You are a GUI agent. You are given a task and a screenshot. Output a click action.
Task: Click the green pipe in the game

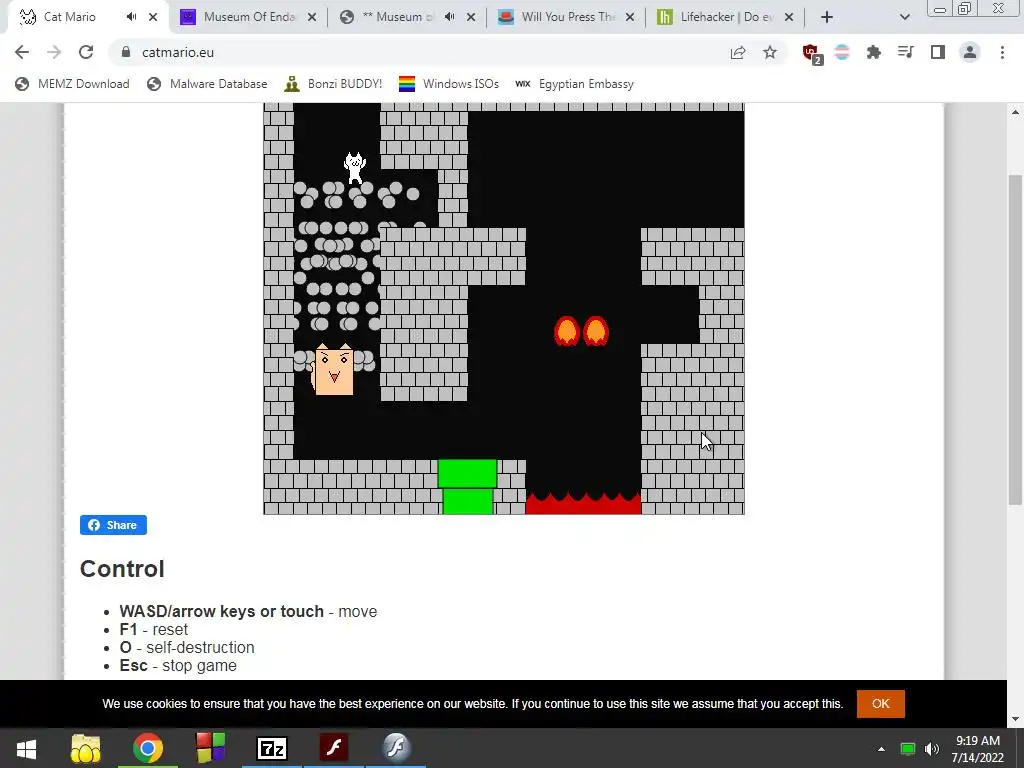(467, 487)
